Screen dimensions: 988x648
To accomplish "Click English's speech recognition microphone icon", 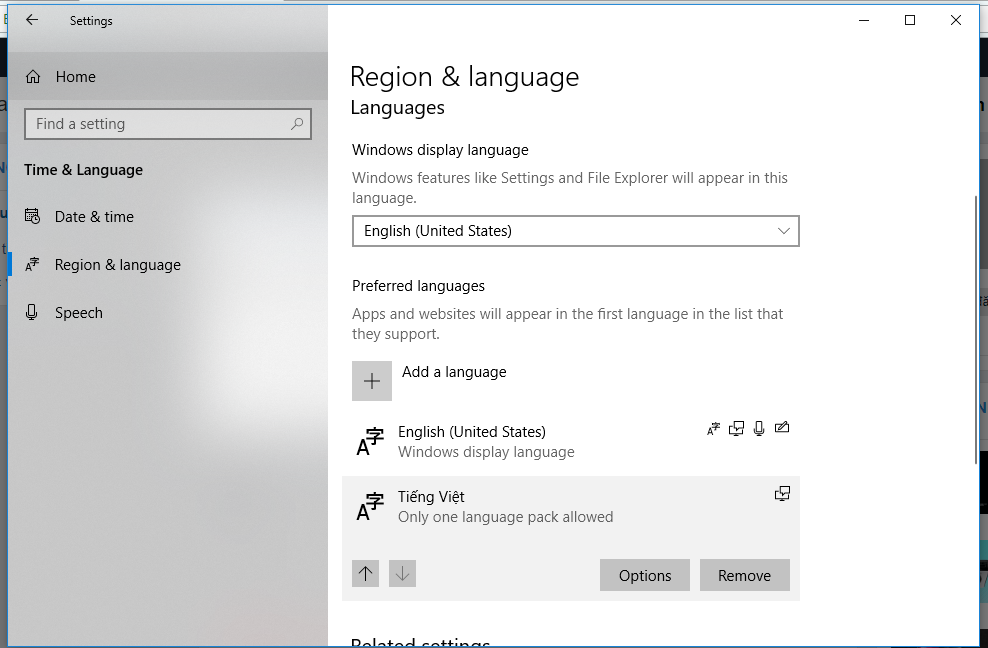I will [759, 429].
